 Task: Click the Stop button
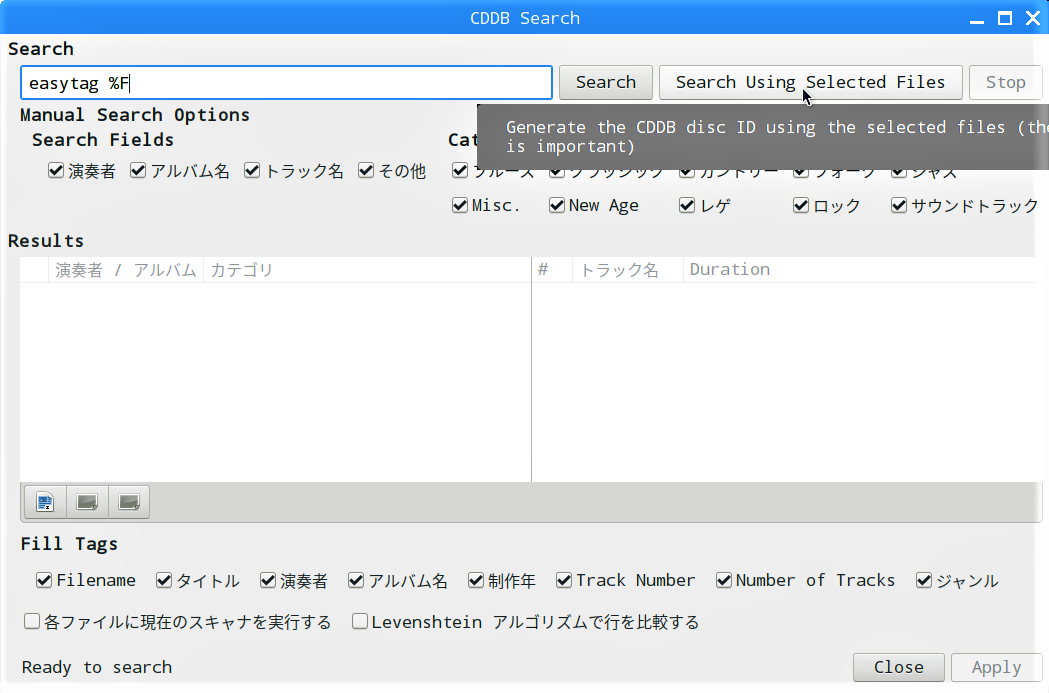[1006, 82]
